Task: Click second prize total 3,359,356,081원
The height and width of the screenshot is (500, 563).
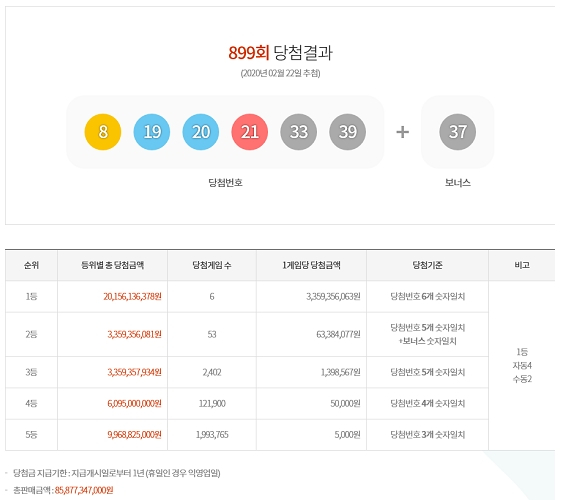Action: [135, 335]
